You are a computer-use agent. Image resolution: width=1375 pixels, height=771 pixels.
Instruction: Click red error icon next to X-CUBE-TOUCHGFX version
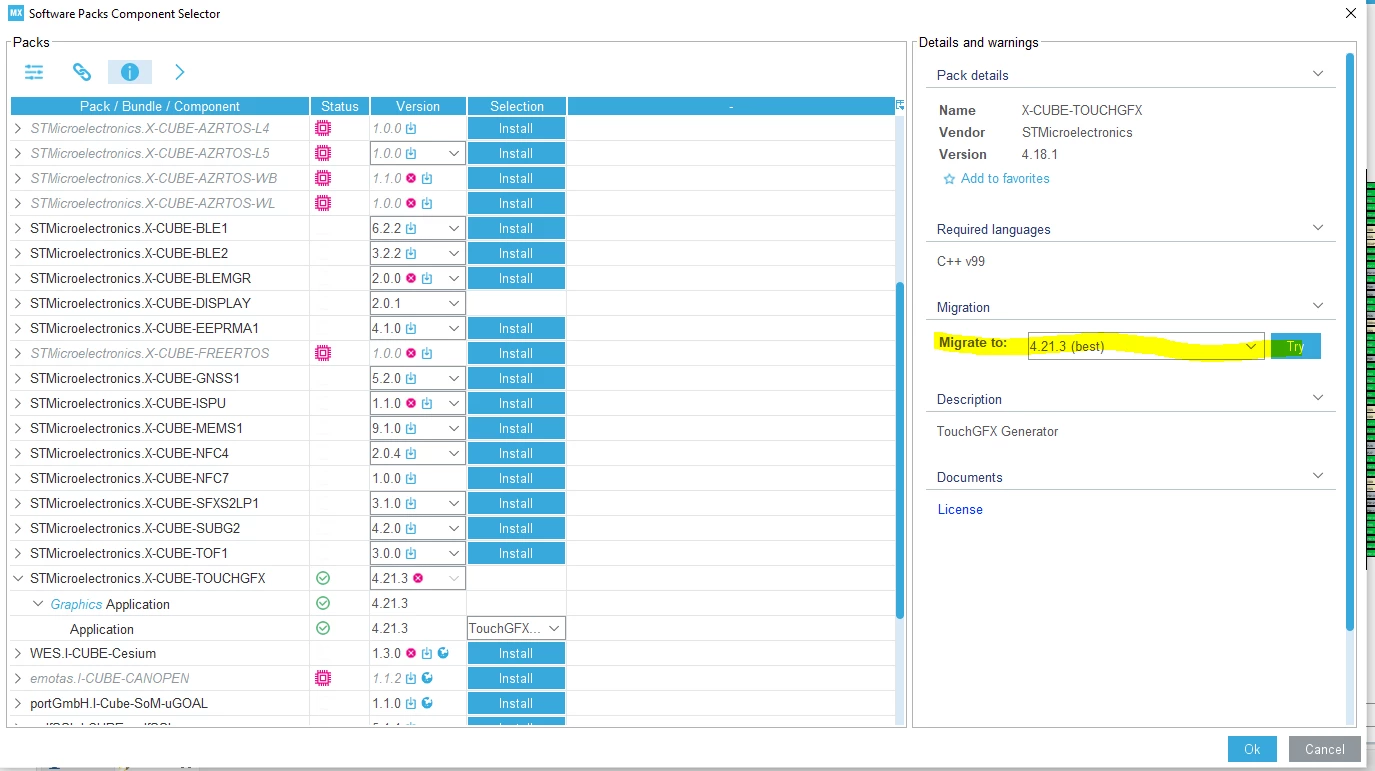(418, 578)
